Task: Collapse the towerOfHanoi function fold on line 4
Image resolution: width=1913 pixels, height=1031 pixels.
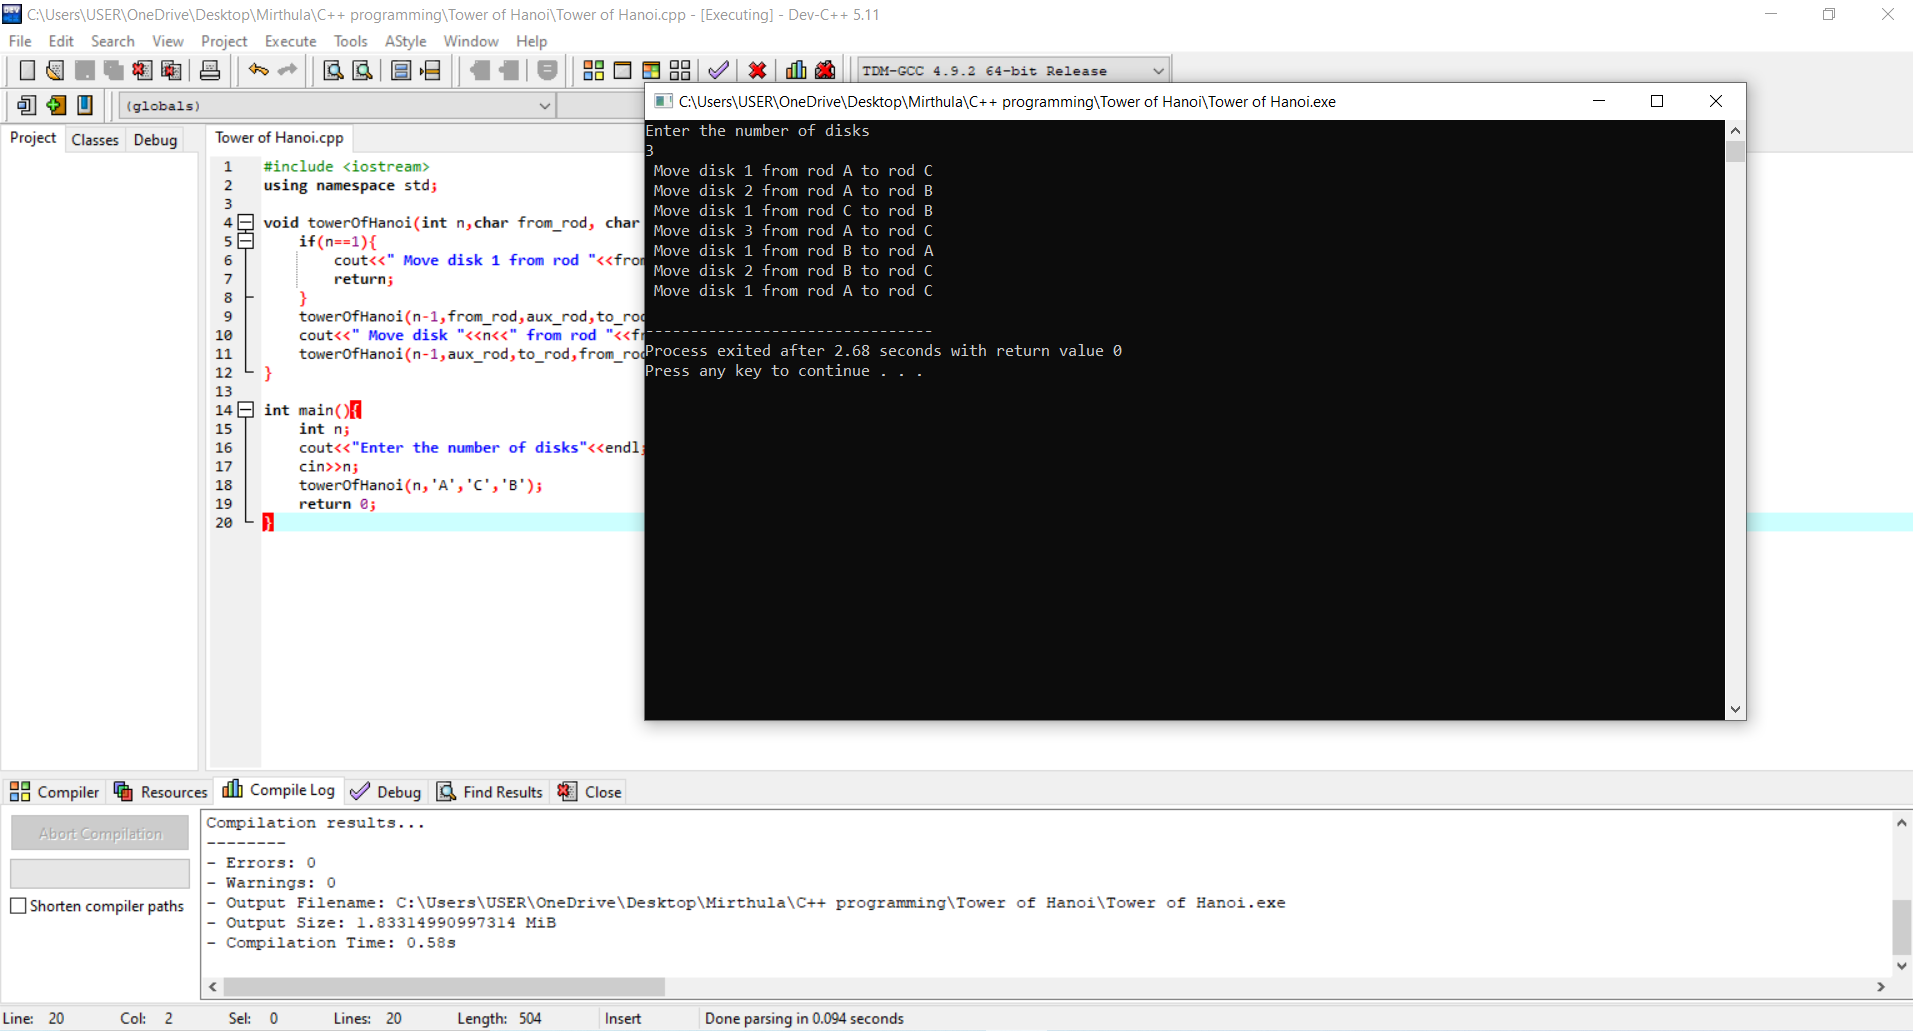Action: click(245, 223)
